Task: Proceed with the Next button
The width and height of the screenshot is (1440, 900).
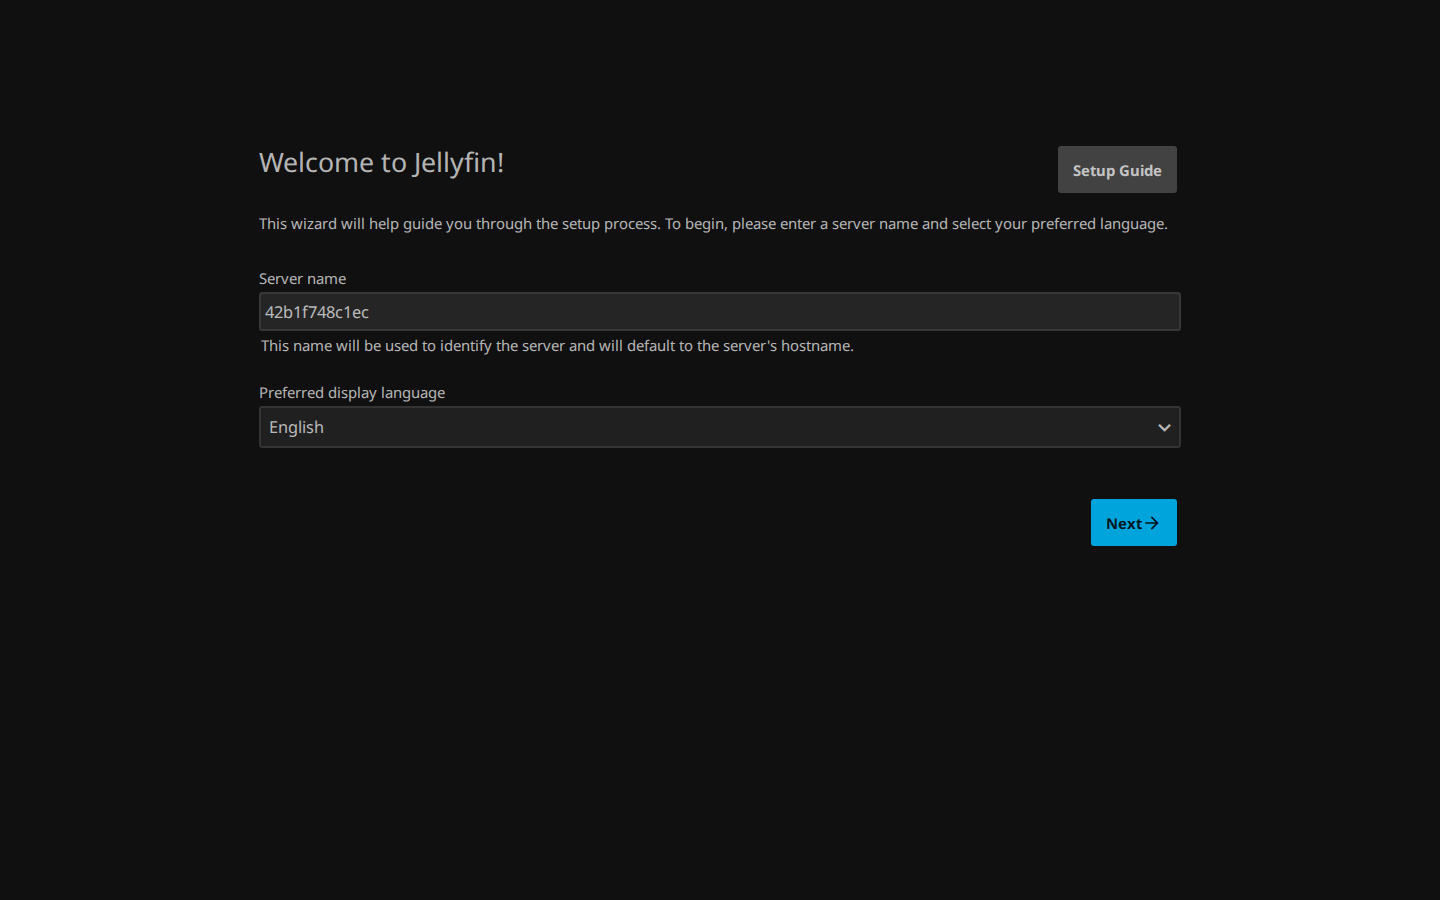Action: click(x=1133, y=523)
